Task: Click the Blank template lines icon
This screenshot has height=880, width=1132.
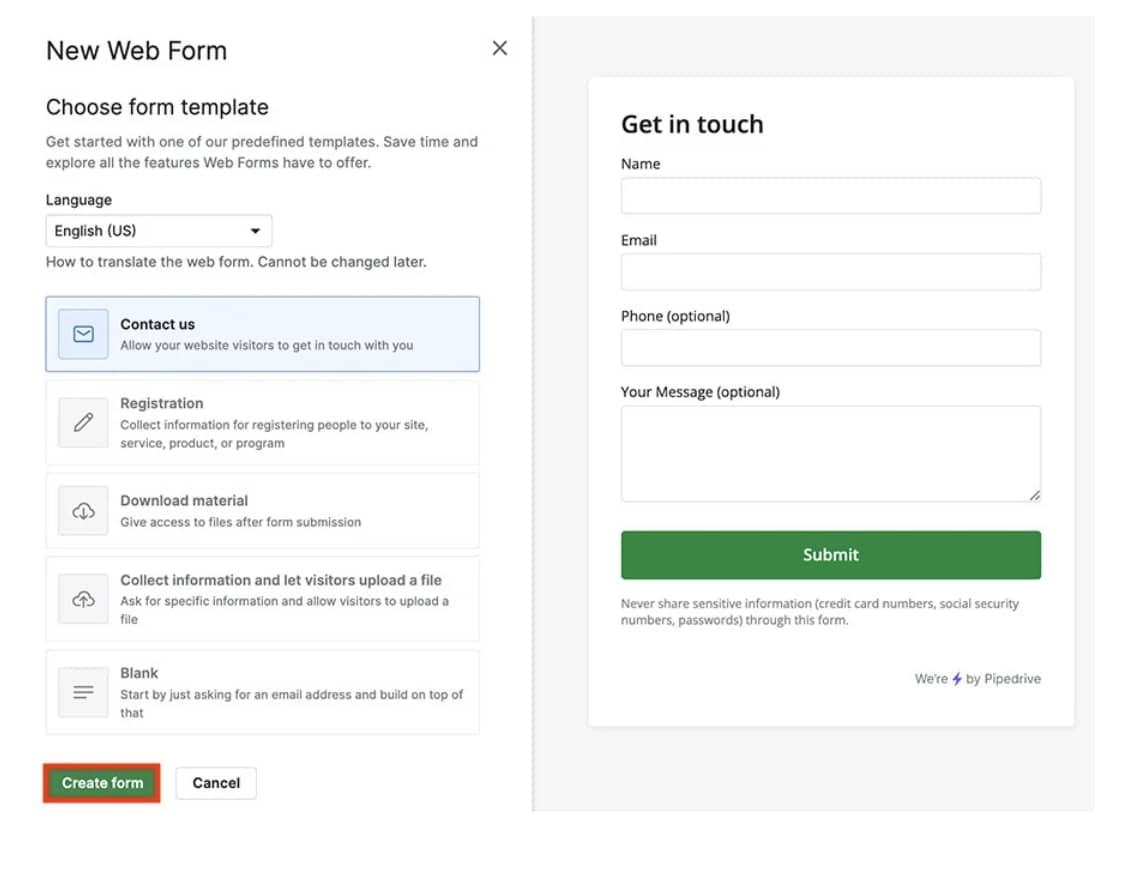Action: [83, 692]
